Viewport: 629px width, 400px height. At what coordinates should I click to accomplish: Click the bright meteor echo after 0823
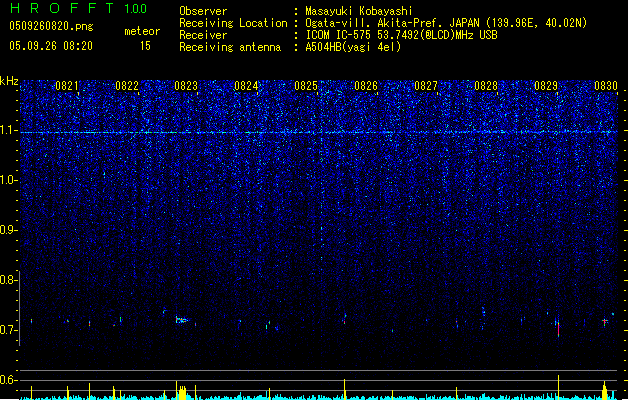click(182, 320)
